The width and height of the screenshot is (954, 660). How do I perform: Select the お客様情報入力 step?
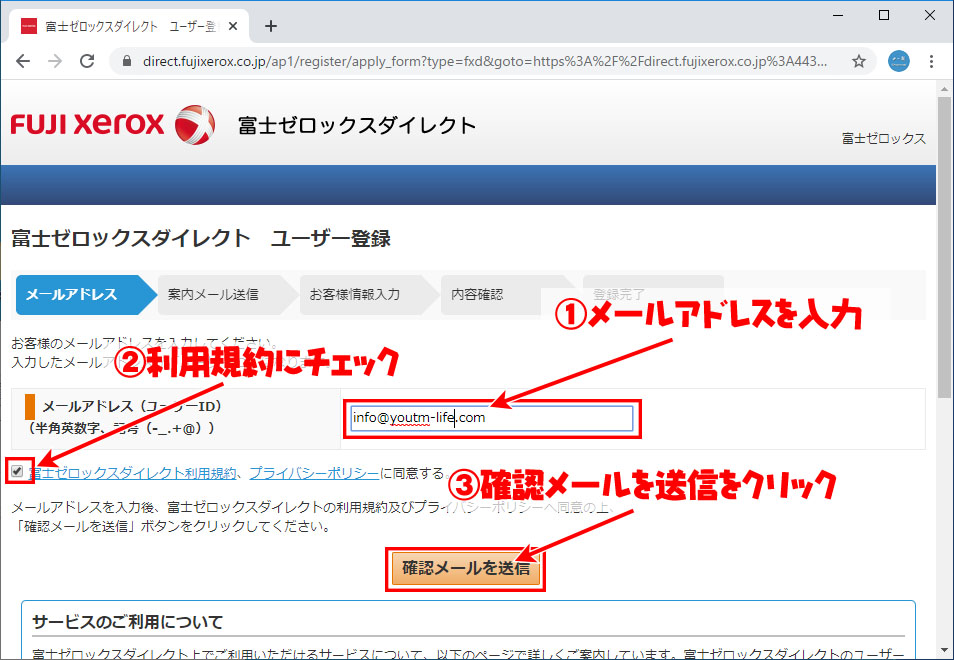368,295
